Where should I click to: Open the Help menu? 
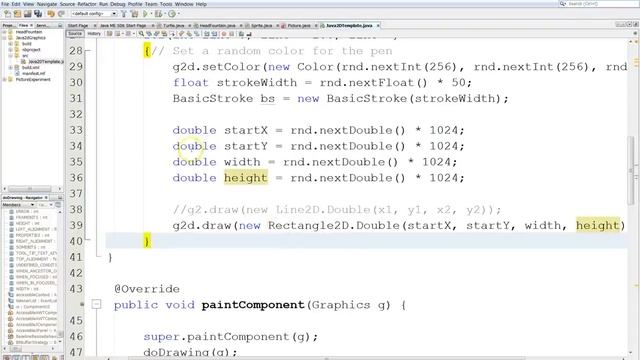pyautogui.click(x=201, y=4)
